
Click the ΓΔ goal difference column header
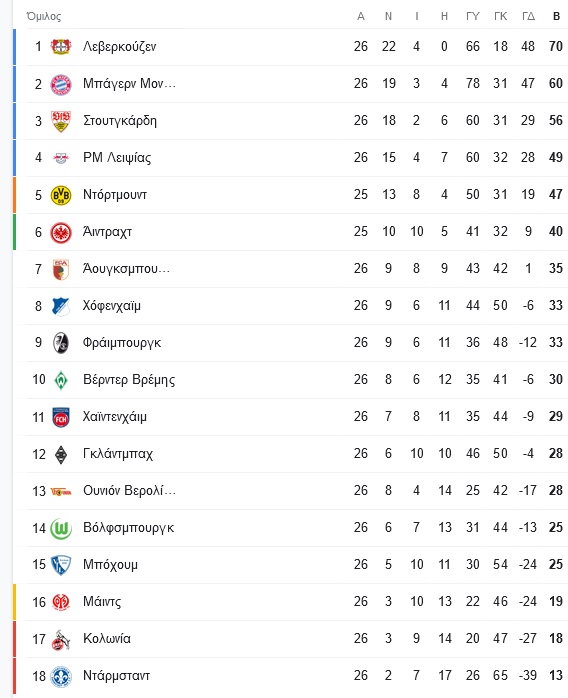(528, 16)
